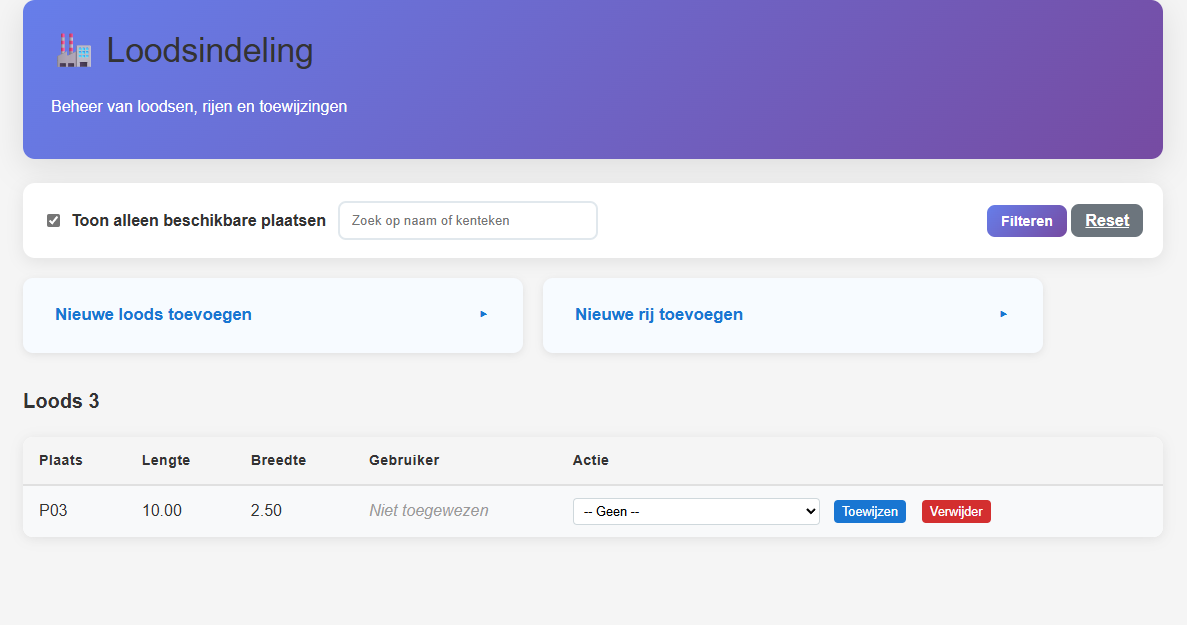Click the 'Breedte' column header
The image size is (1187, 625).
(x=279, y=460)
